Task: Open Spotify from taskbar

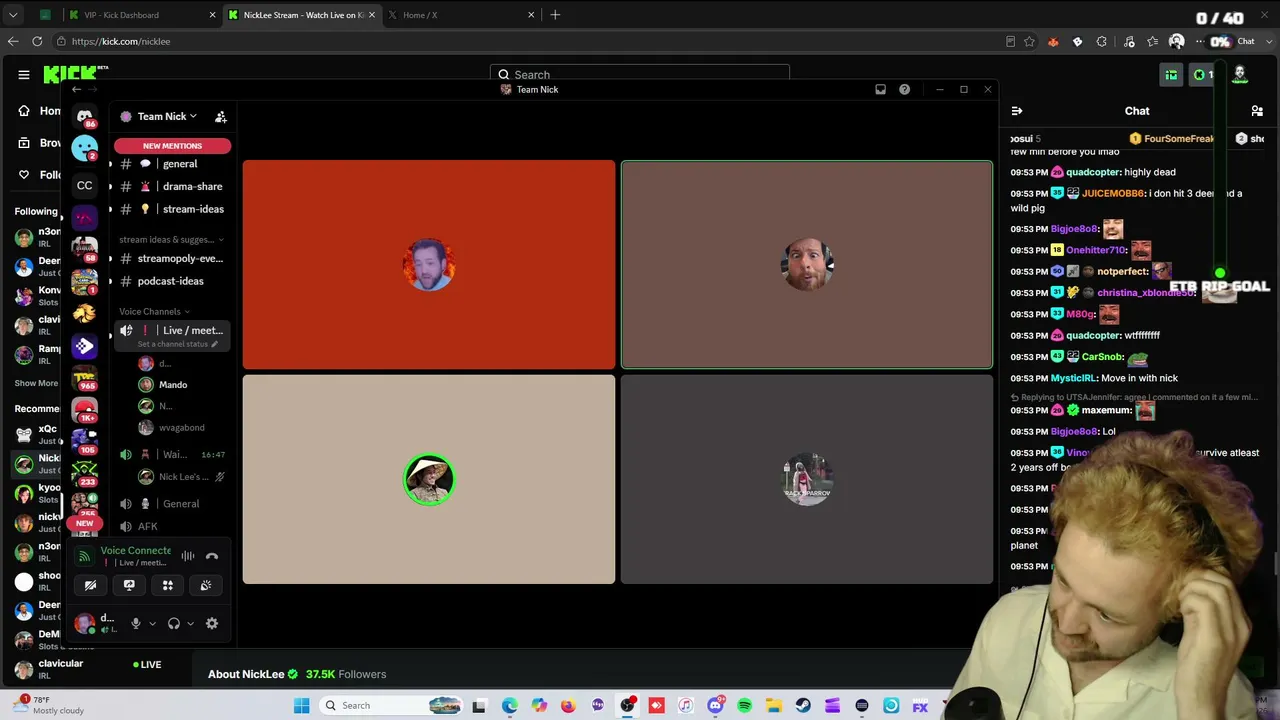Action: tap(744, 706)
